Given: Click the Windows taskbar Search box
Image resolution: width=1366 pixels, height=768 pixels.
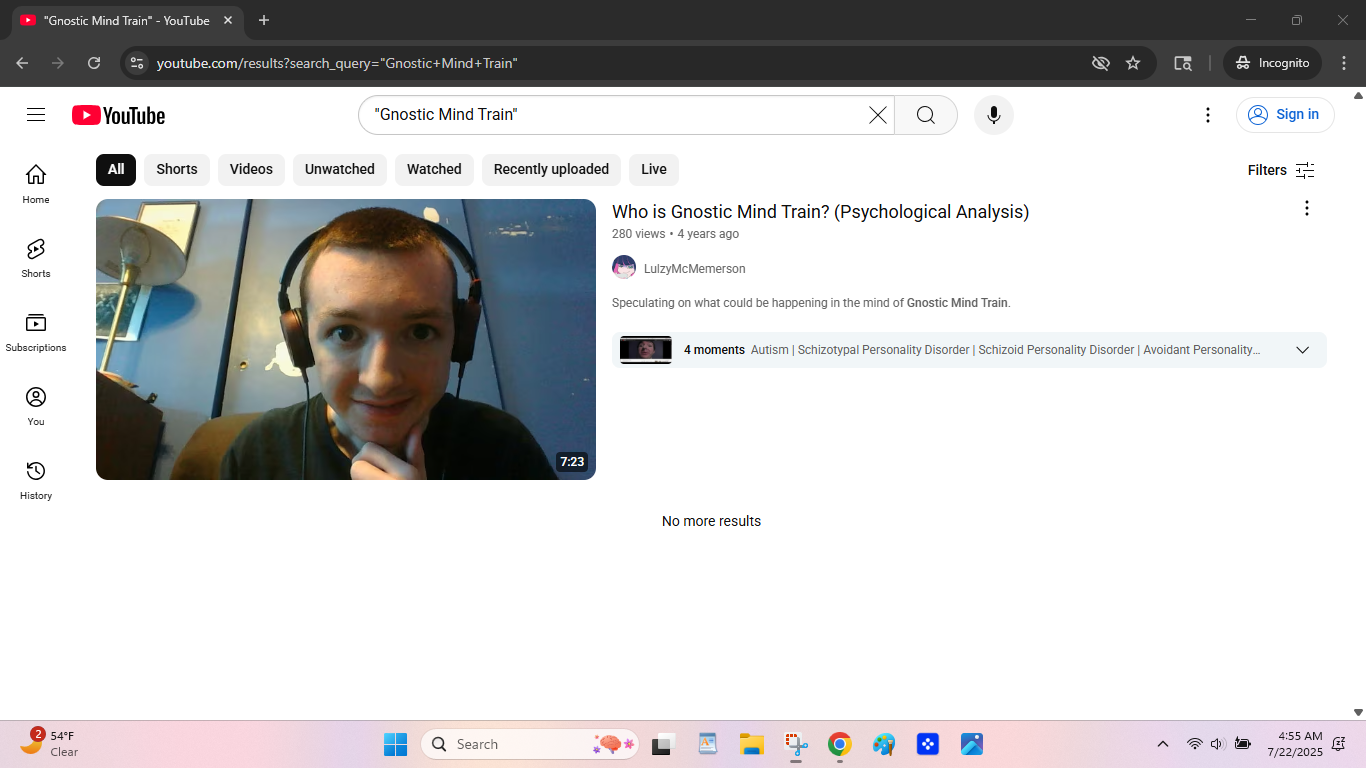Looking at the screenshot, I should coord(530,744).
